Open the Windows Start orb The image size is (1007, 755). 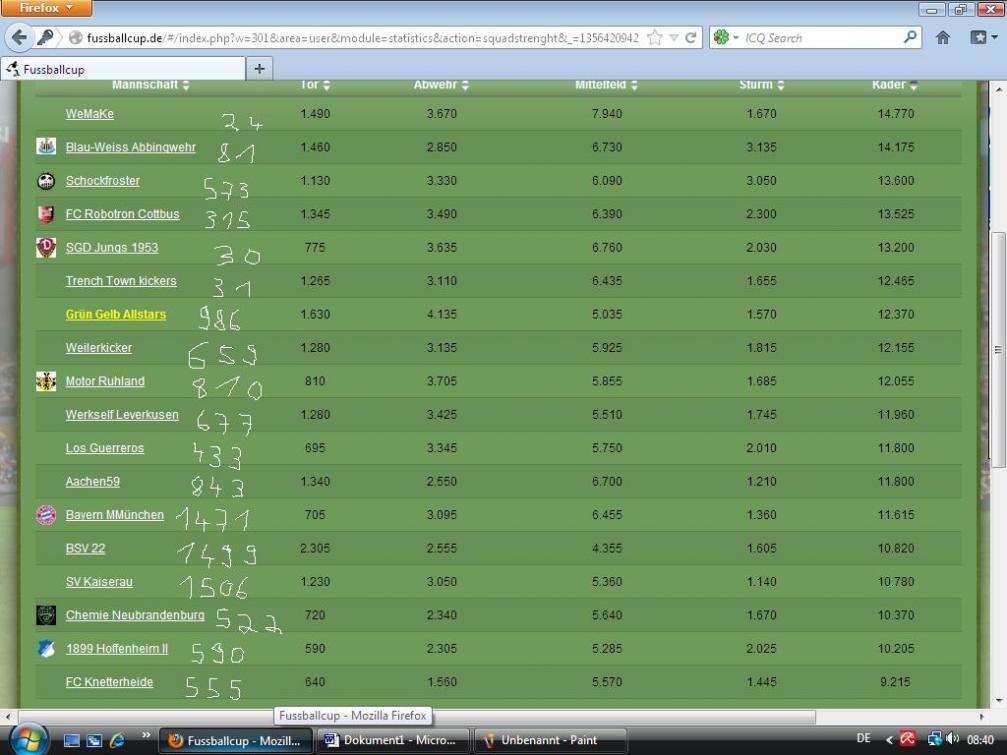(x=28, y=738)
